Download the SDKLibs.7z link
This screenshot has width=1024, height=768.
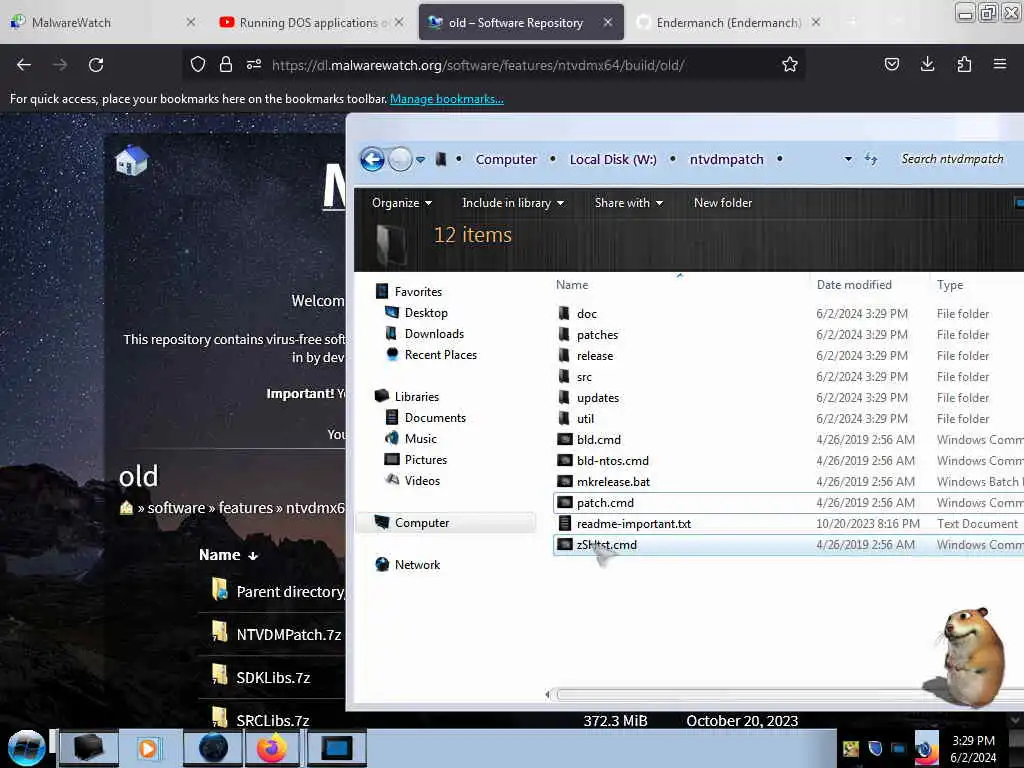pos(273,678)
